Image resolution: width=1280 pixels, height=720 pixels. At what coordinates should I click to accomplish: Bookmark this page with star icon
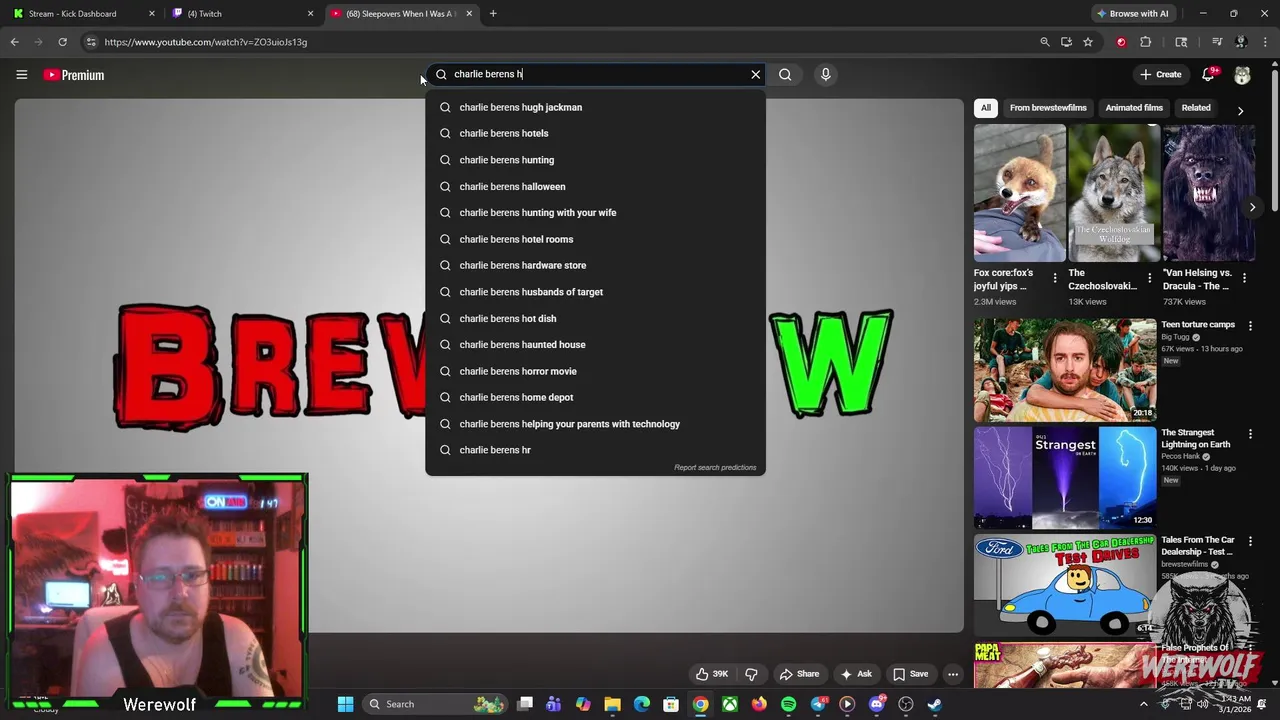click(1088, 42)
